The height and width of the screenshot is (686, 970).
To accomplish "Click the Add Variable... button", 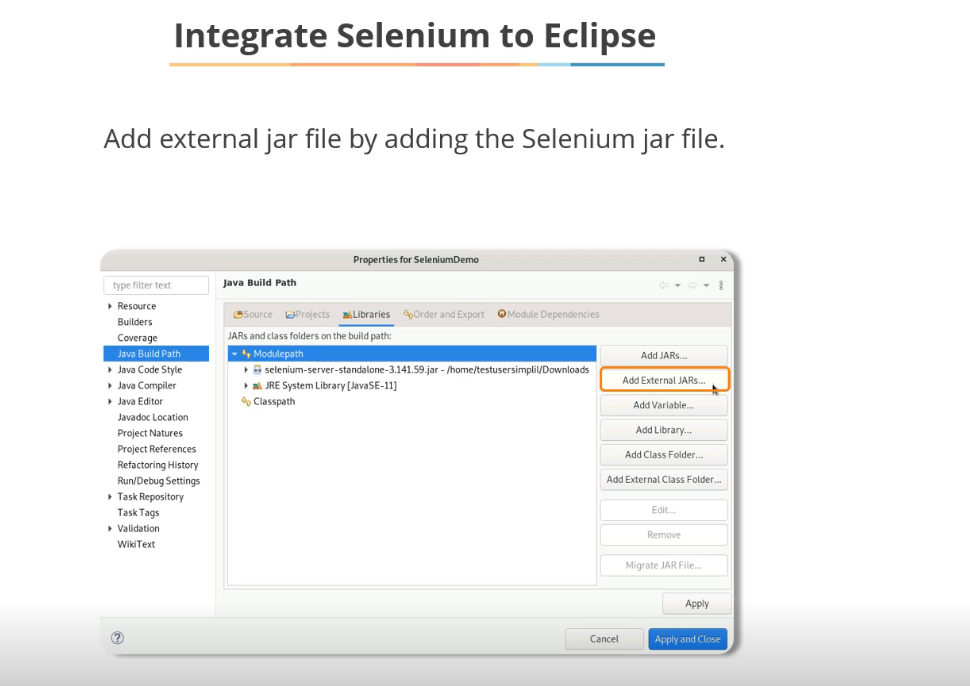I will click(664, 405).
